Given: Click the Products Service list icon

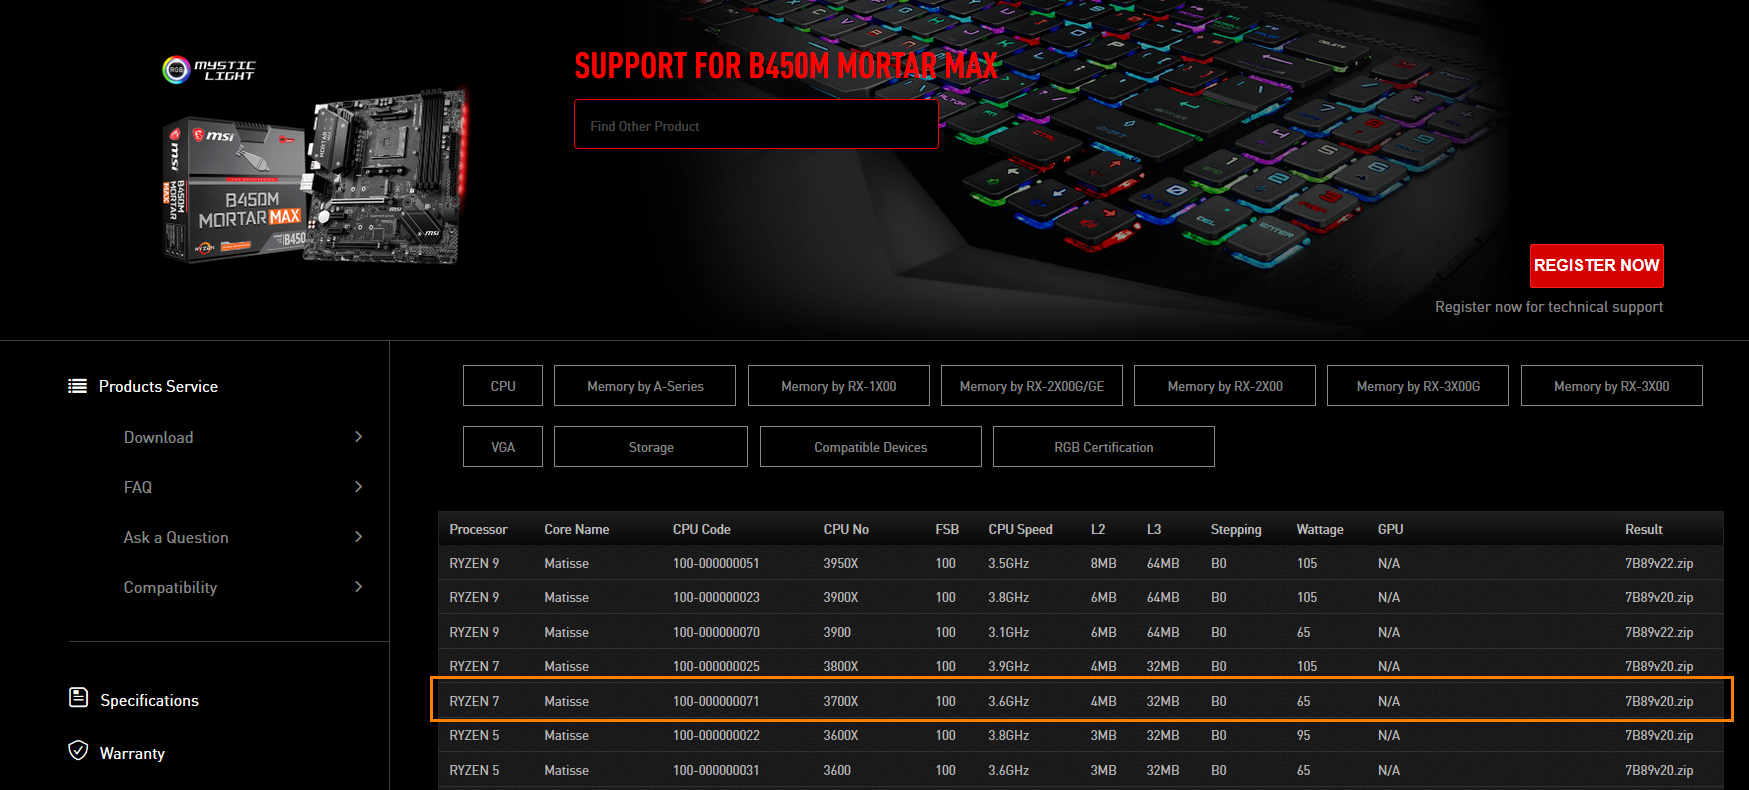Looking at the screenshot, I should pyautogui.click(x=77, y=386).
